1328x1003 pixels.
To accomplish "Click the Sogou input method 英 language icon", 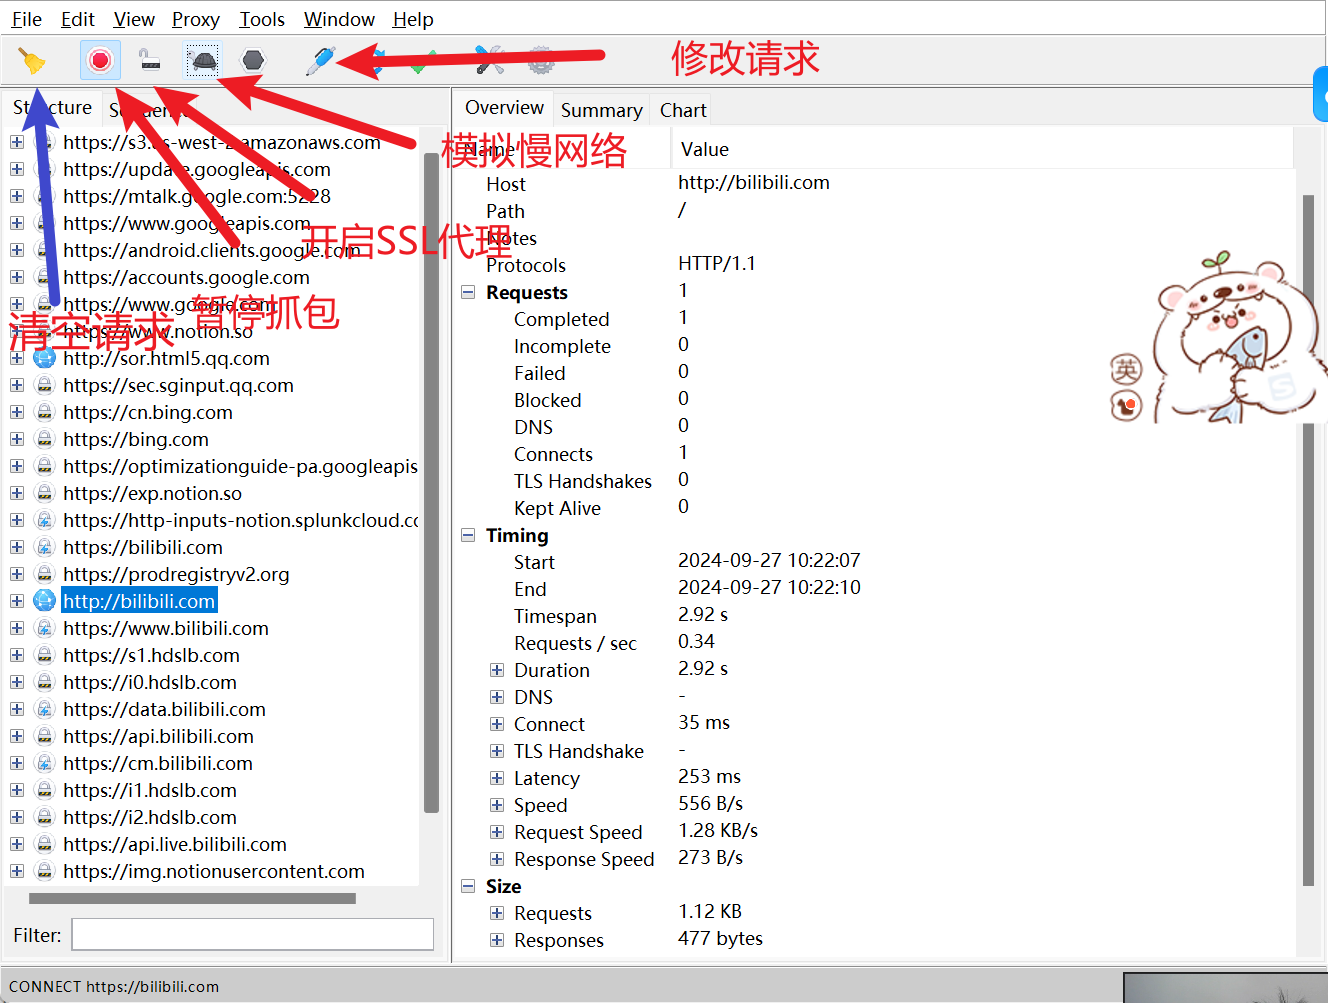I will point(1127,370).
